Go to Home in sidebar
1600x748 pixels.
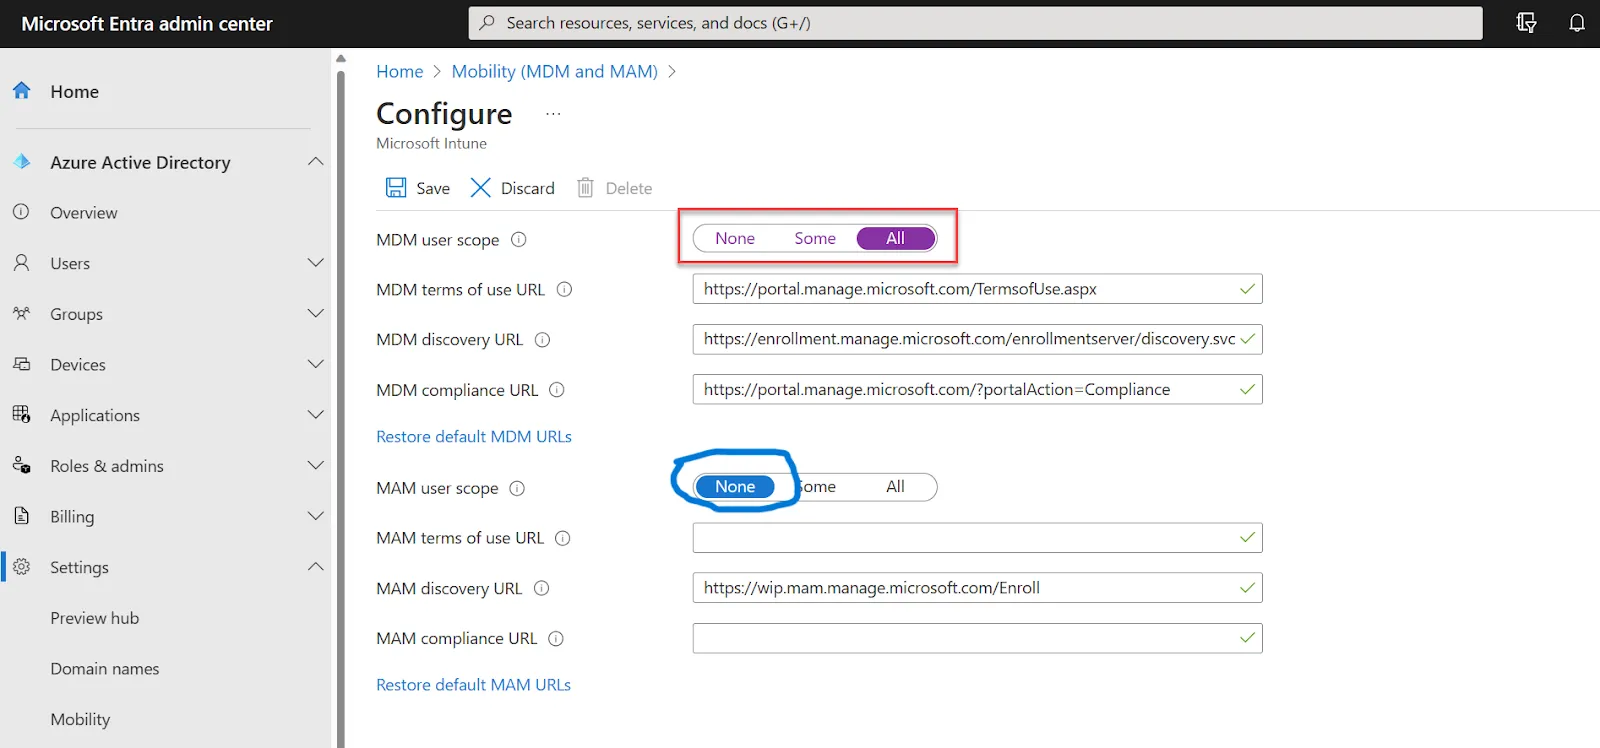[x=75, y=91]
